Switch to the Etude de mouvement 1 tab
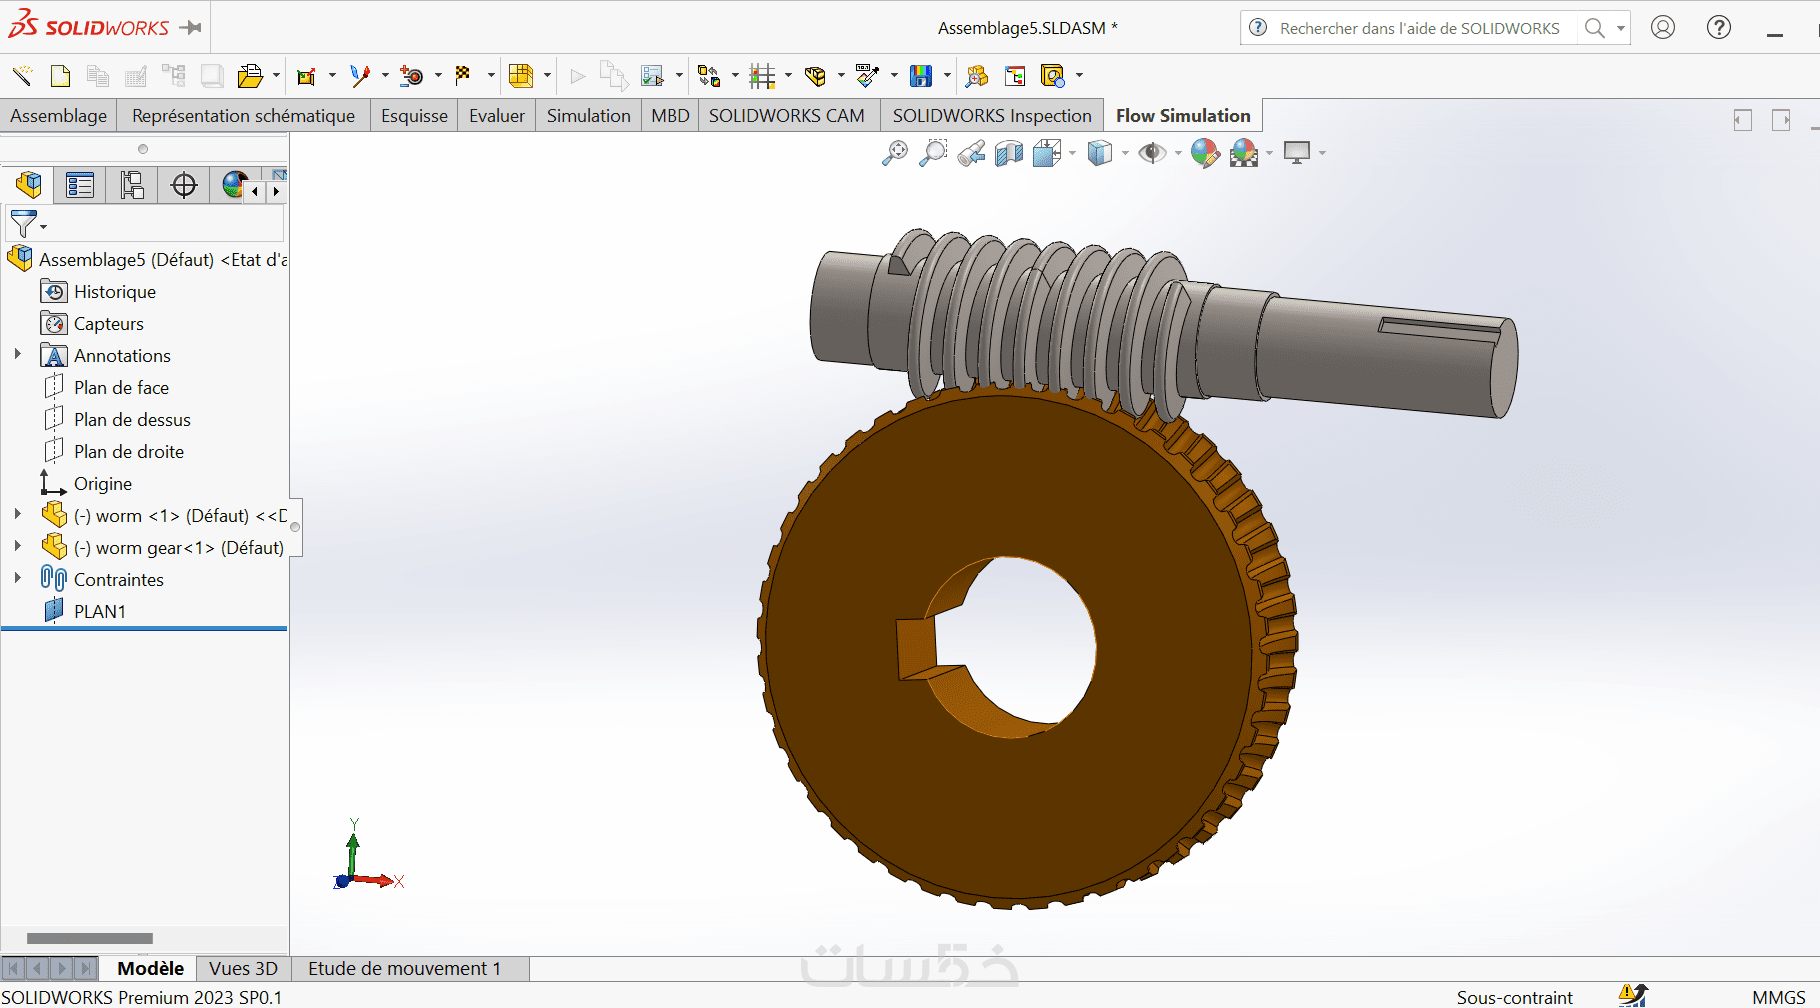The width and height of the screenshot is (1820, 1008). point(404,968)
